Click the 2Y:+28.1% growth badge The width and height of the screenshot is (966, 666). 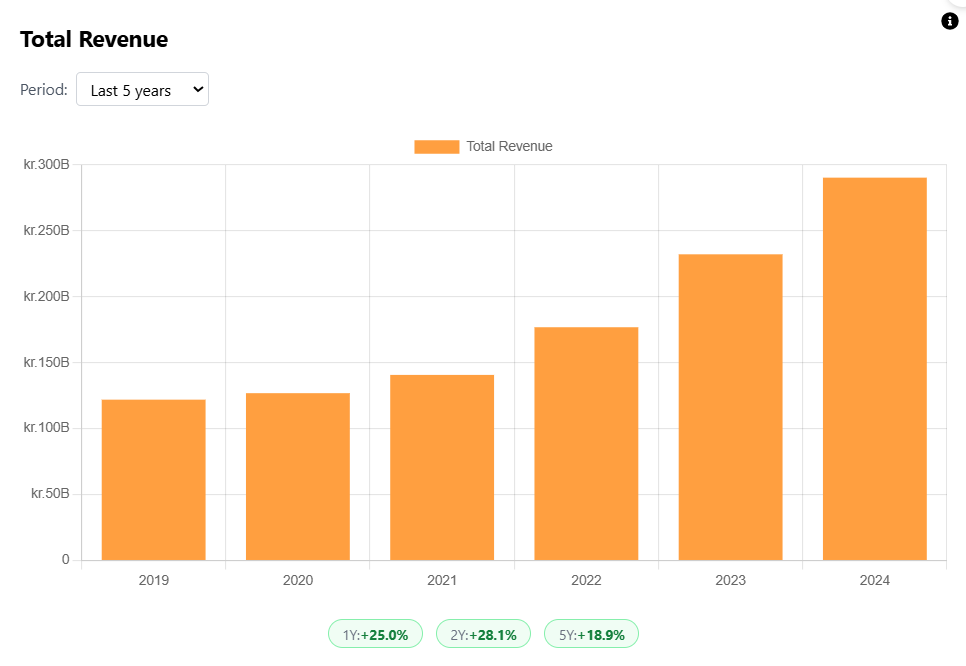tap(483, 634)
